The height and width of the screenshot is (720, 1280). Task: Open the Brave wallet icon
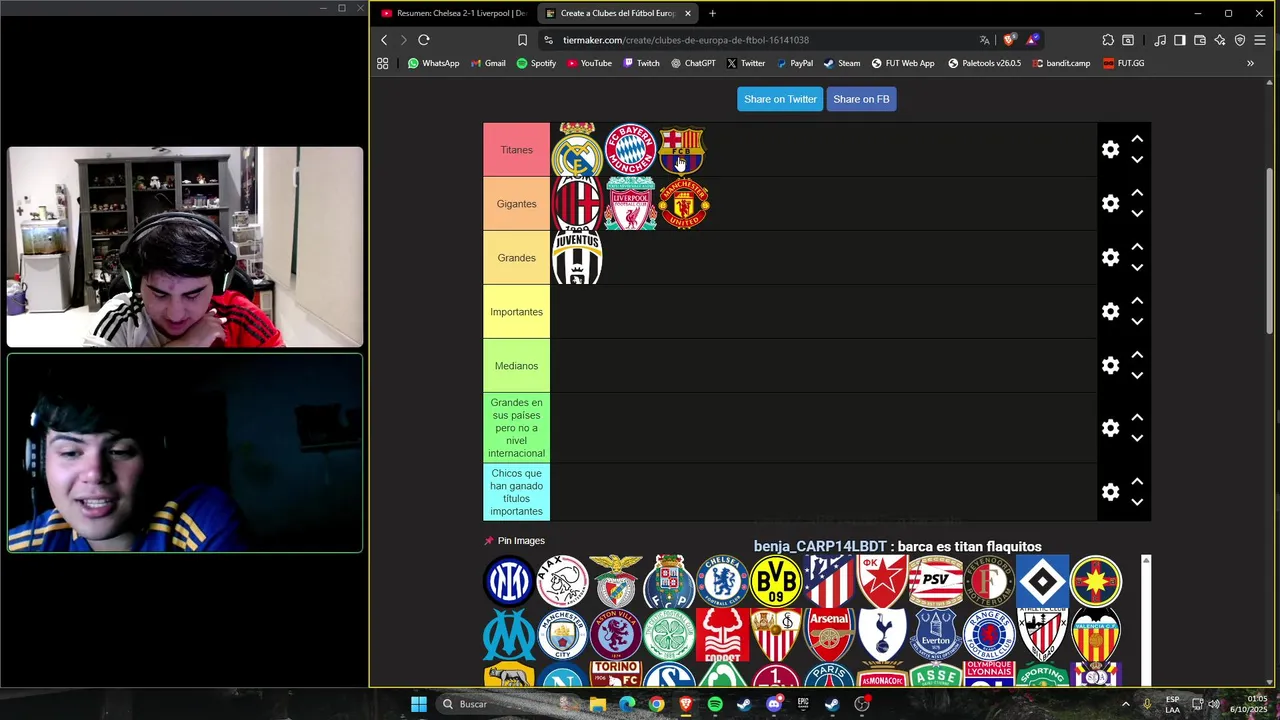[1200, 40]
